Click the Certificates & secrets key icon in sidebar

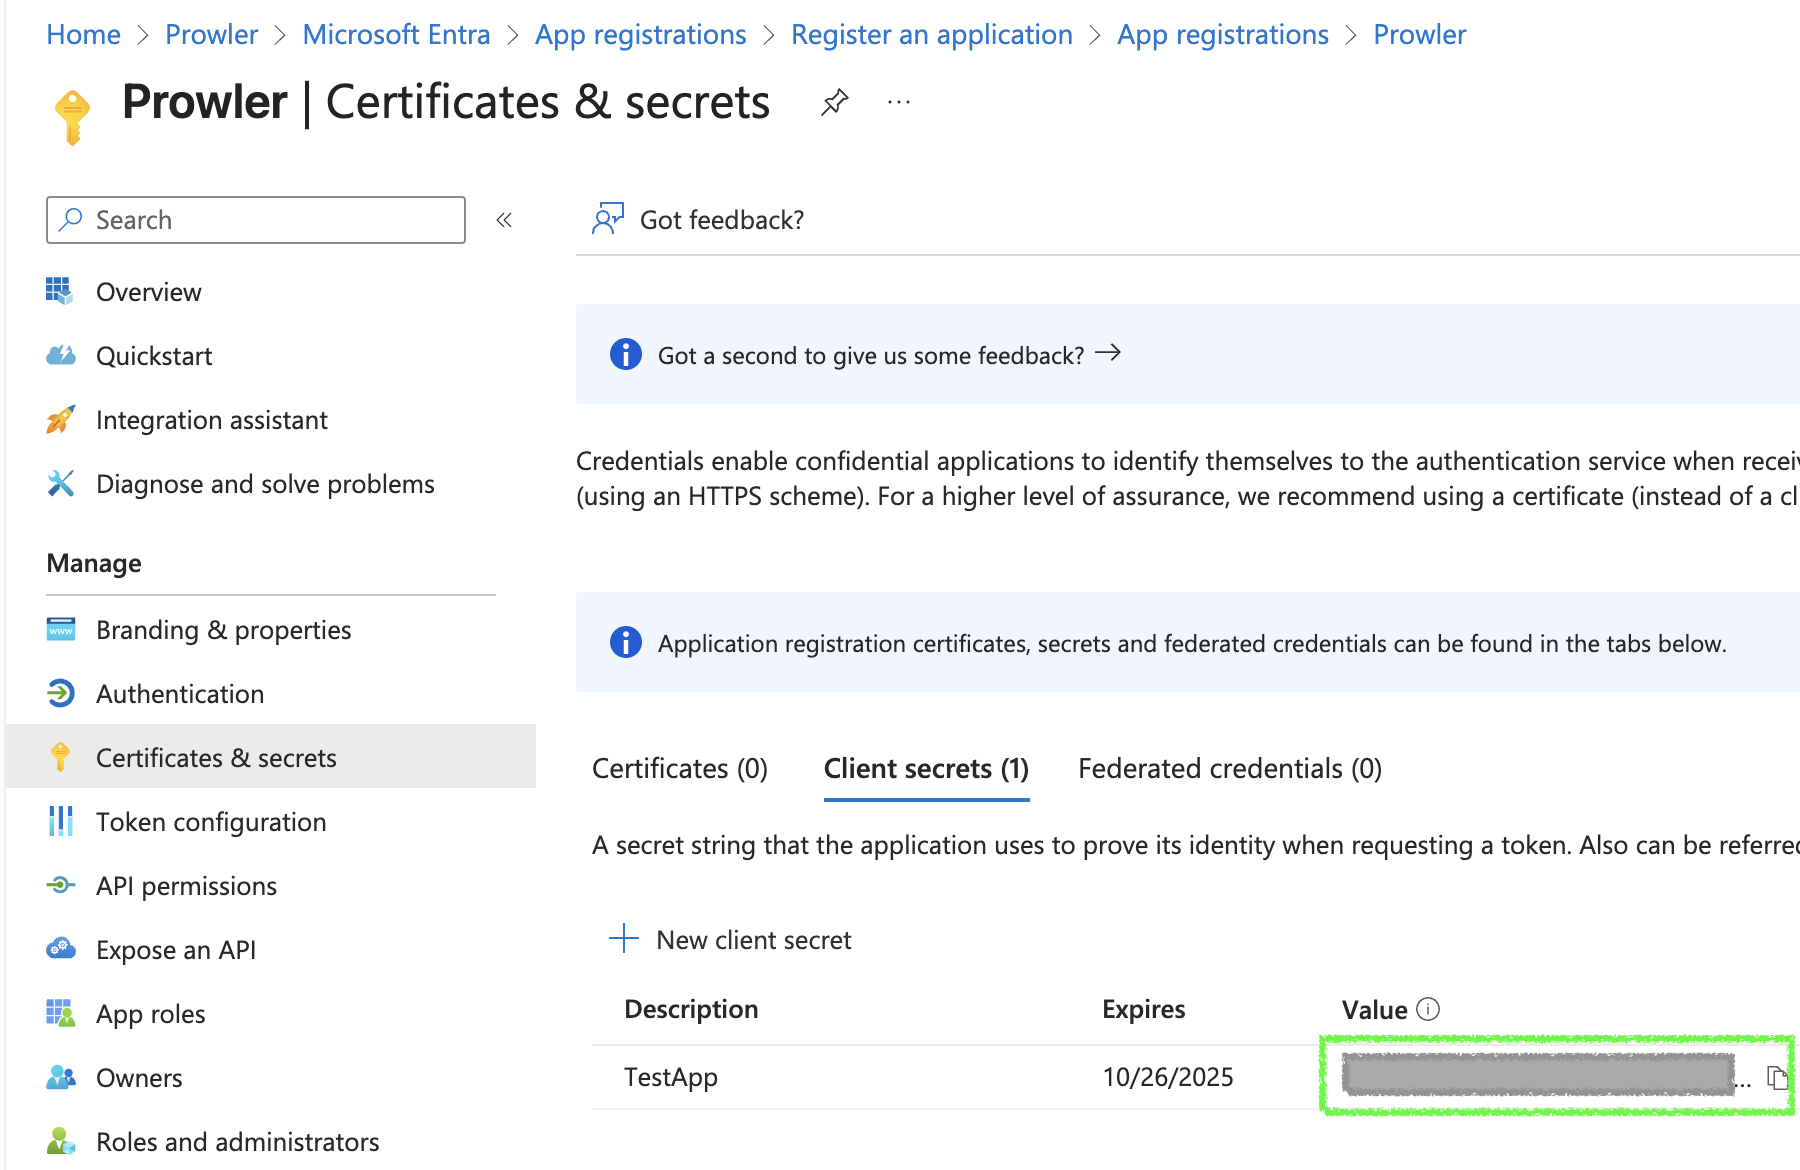pyautogui.click(x=60, y=757)
